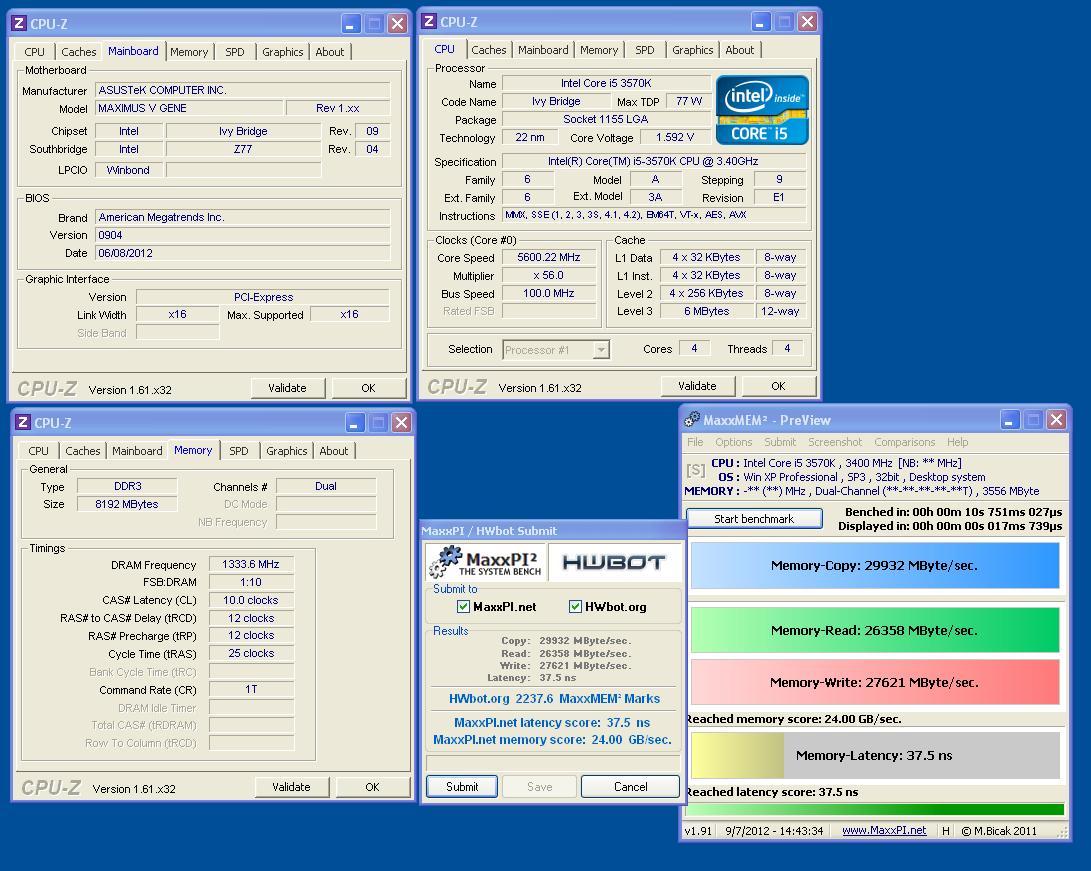This screenshot has height=871, width=1091.
Task: Open the Comparisons menu in MaxxMEM²
Action: click(905, 442)
